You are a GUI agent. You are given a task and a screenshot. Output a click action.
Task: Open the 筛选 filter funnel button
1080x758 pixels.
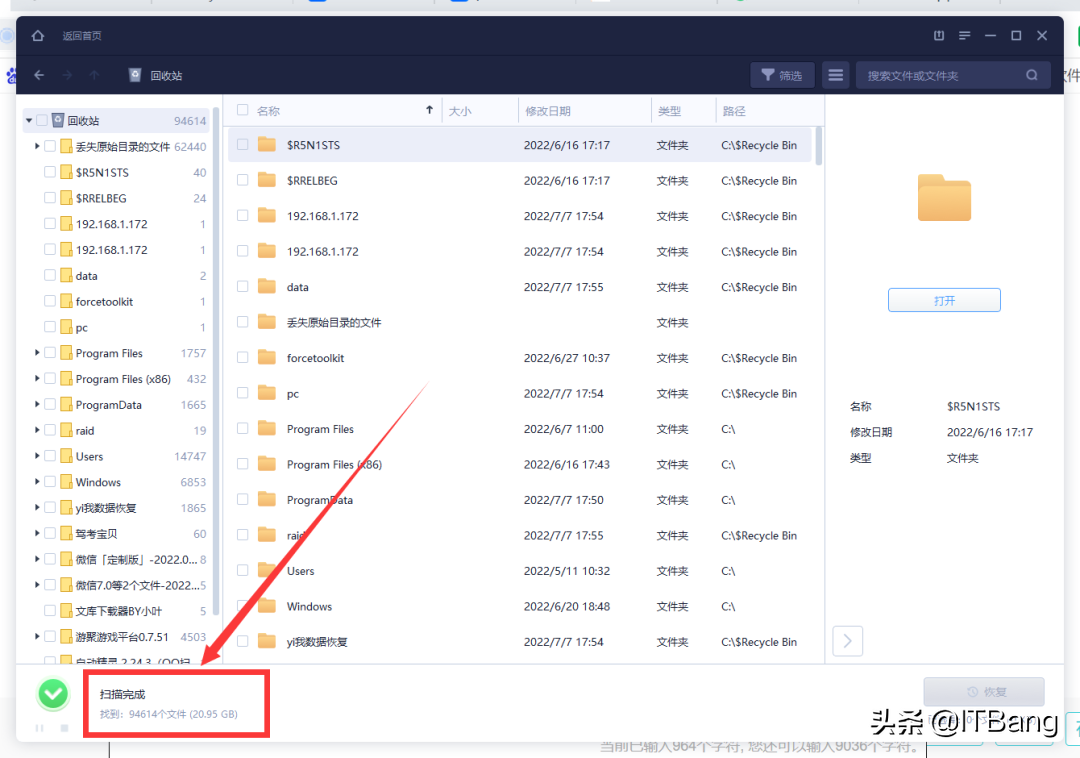tap(781, 75)
